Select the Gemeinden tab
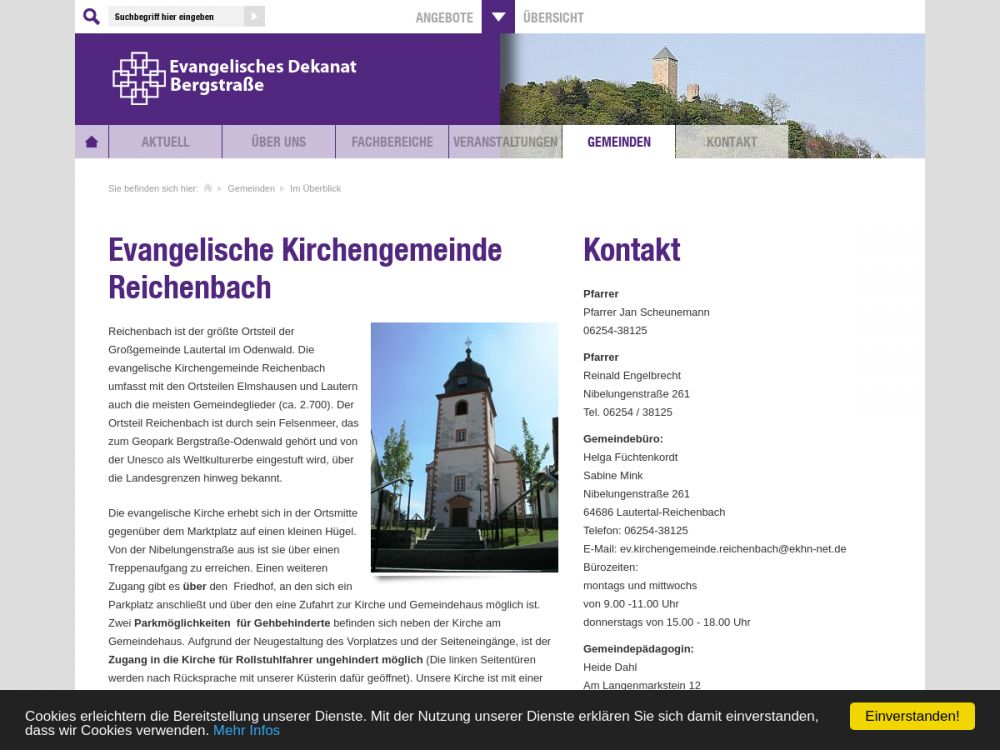The image size is (1000, 750). pos(619,142)
